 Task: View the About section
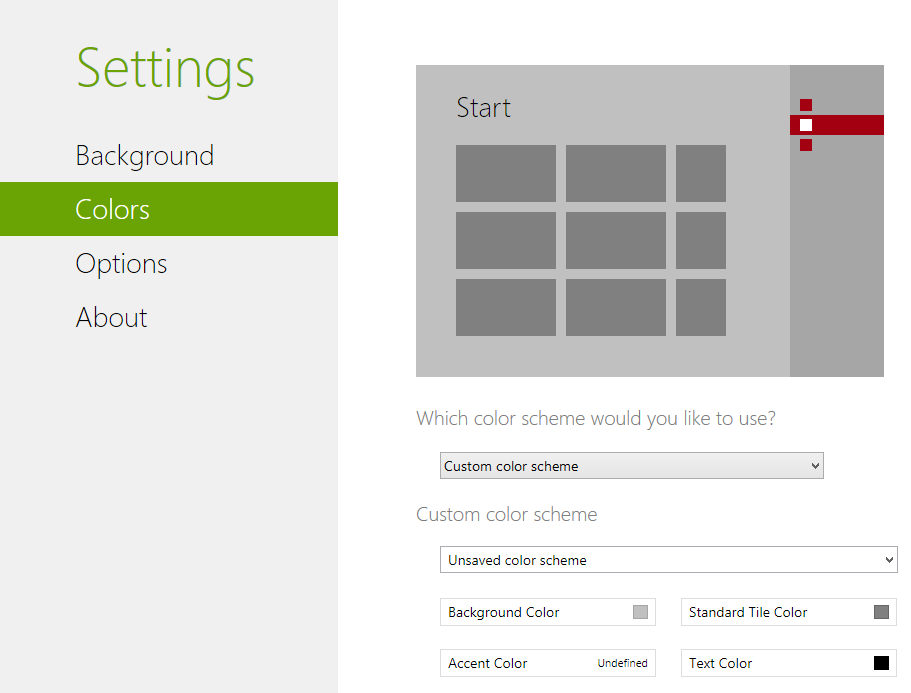111,317
